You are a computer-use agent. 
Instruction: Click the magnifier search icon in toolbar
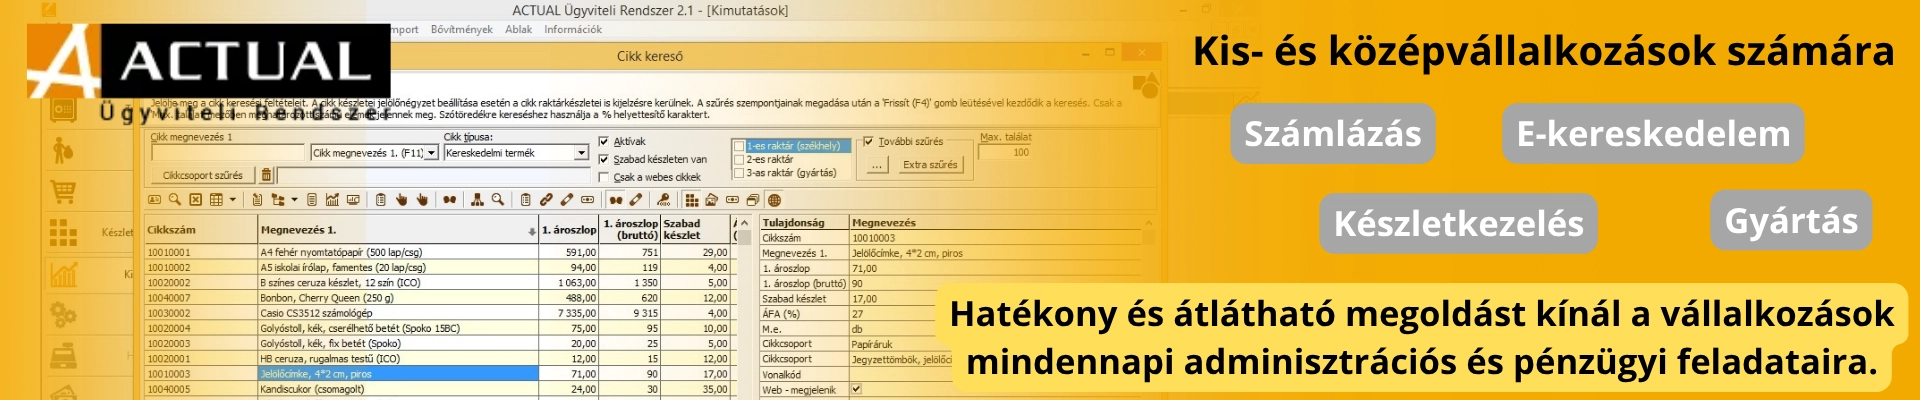coord(174,200)
